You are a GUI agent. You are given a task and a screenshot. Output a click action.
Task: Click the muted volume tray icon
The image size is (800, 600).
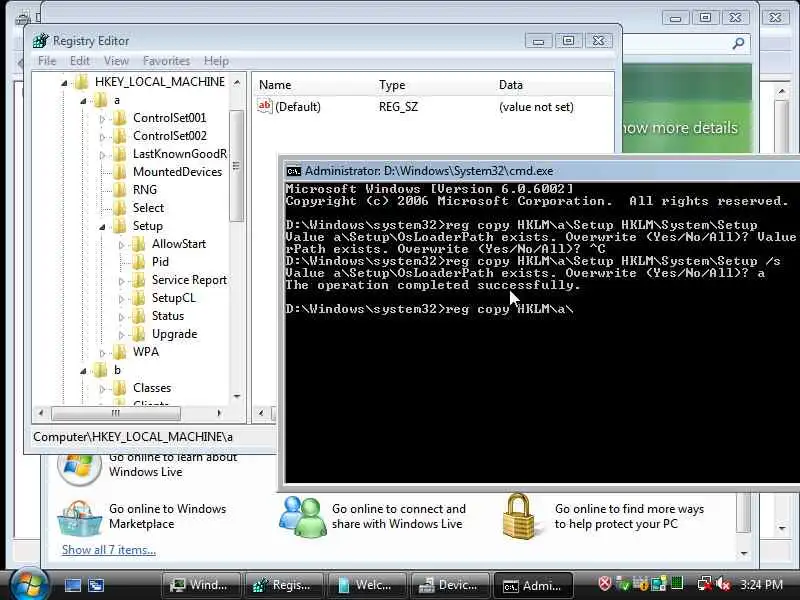pyautogui.click(x=723, y=584)
